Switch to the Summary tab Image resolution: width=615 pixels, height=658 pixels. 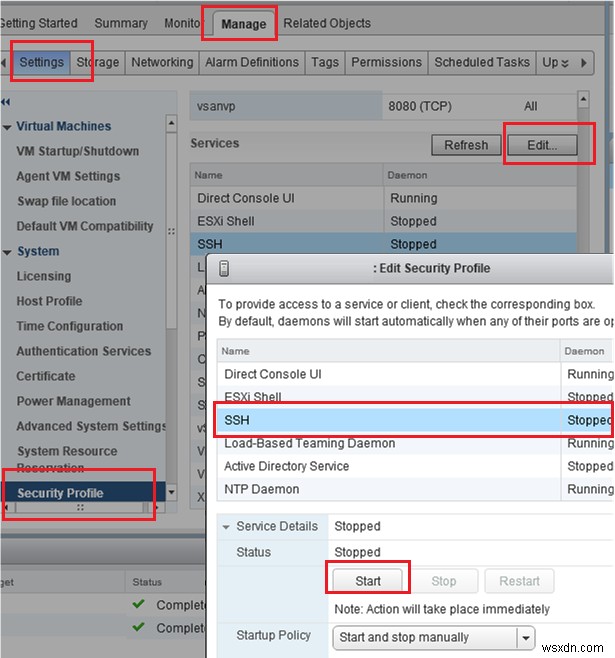[x=121, y=23]
